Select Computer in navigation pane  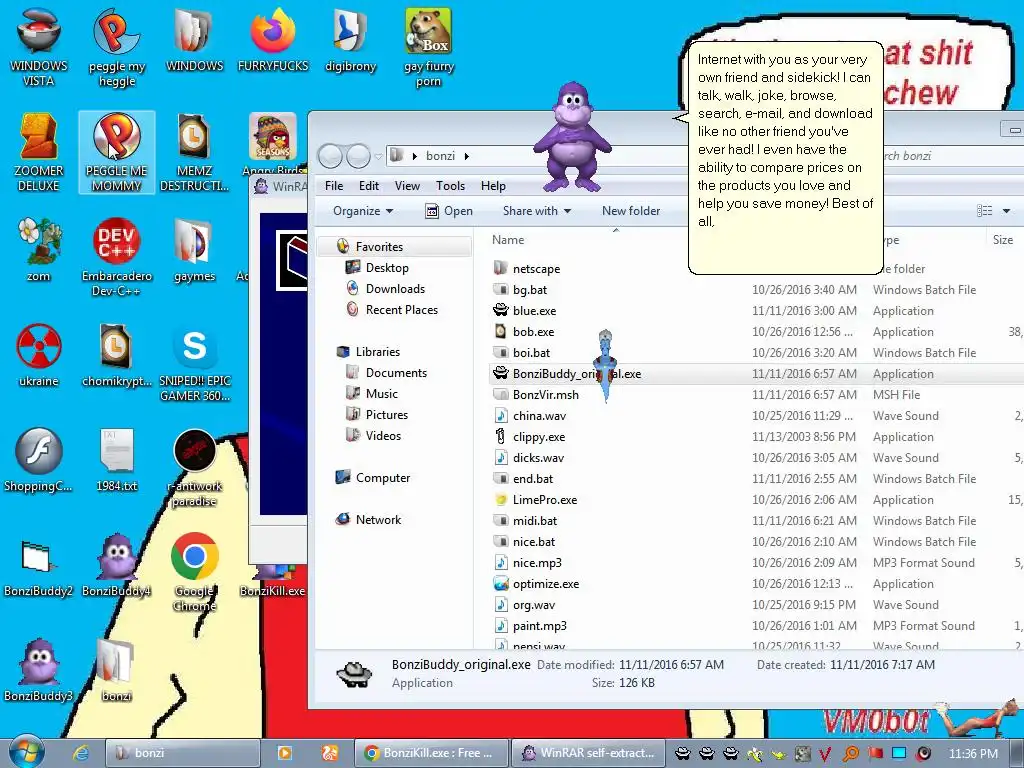coord(382,477)
